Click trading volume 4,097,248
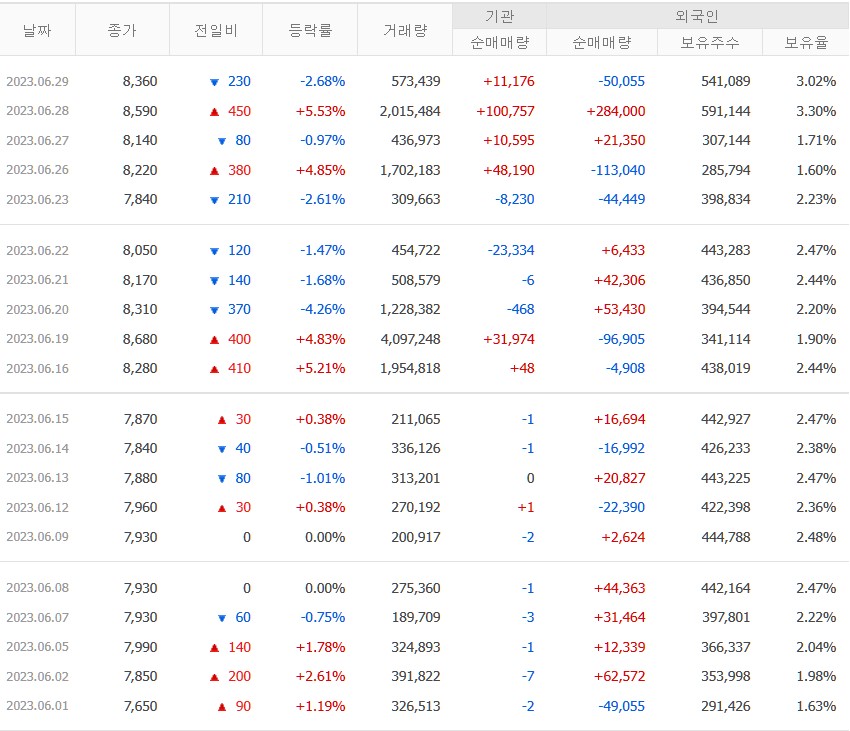This screenshot has height=731, width=850. coord(410,339)
